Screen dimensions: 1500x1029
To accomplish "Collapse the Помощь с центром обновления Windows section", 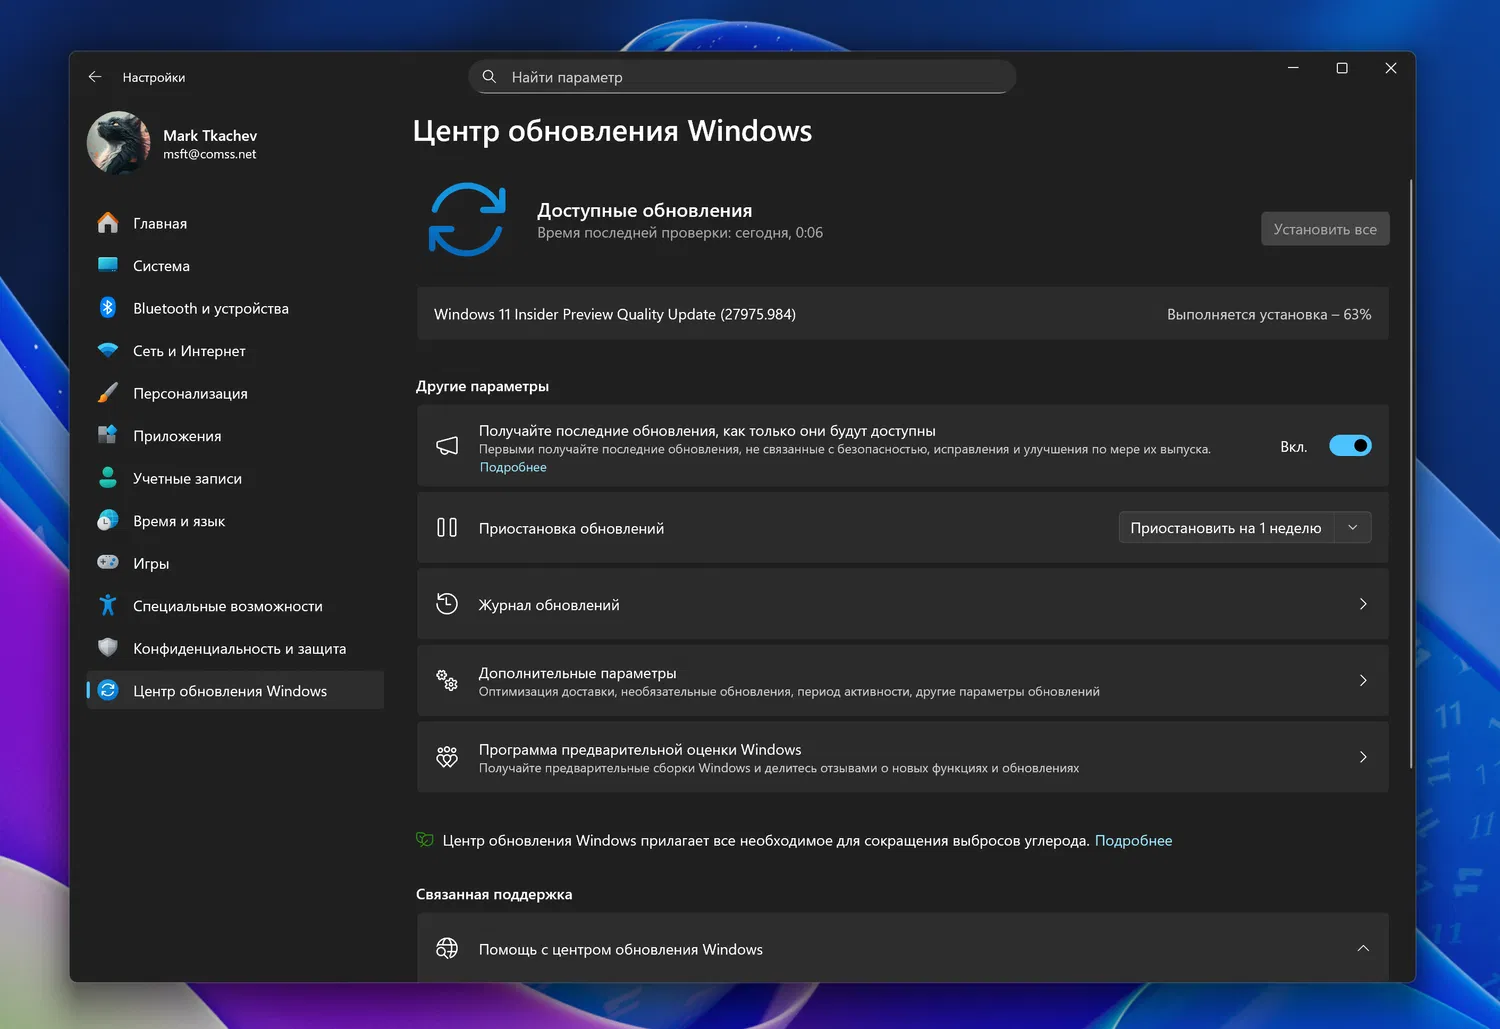I will click(1362, 948).
